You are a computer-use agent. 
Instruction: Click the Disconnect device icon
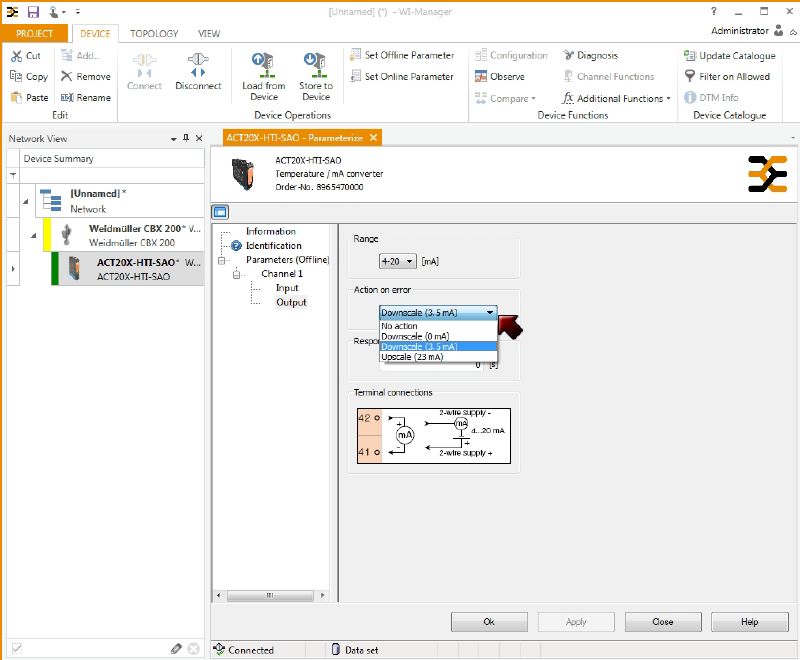tap(198, 62)
